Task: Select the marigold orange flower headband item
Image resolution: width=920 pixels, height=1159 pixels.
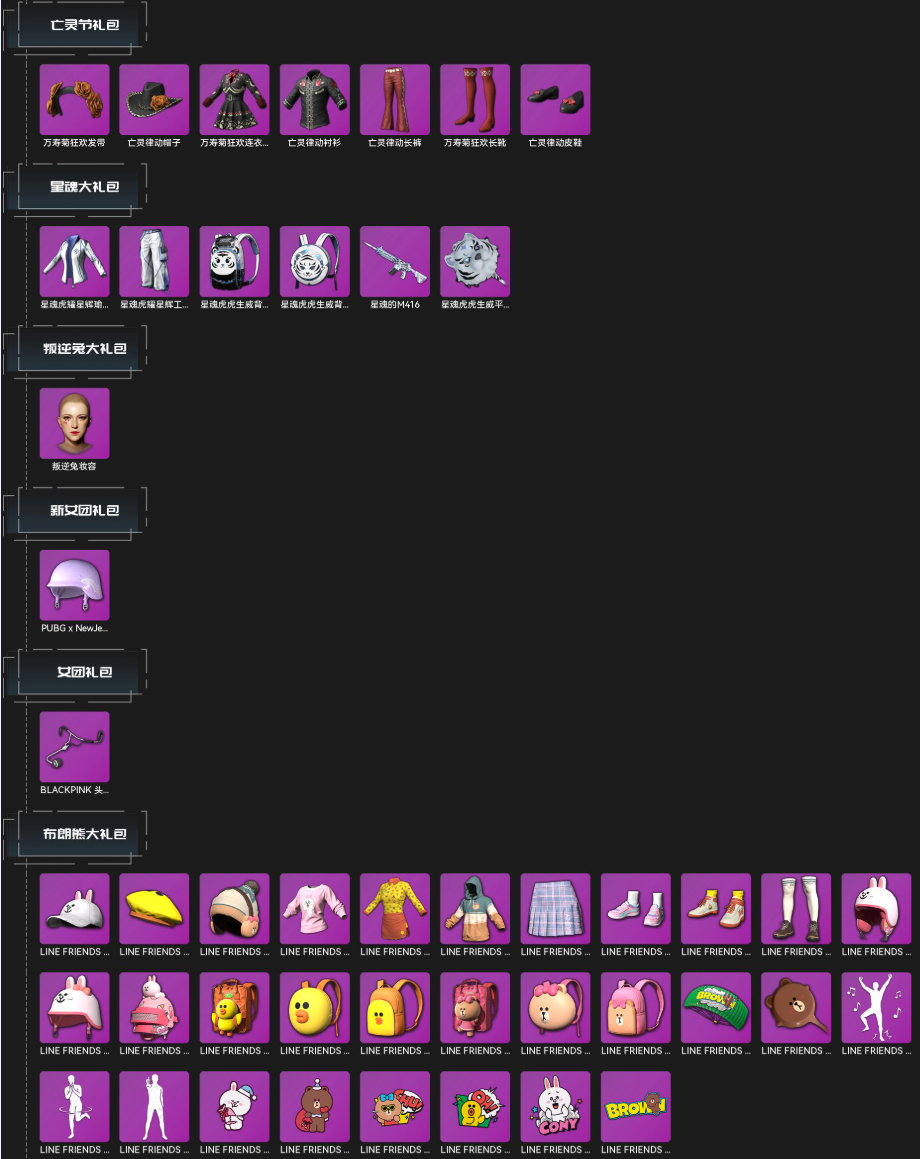Action: click(x=74, y=99)
